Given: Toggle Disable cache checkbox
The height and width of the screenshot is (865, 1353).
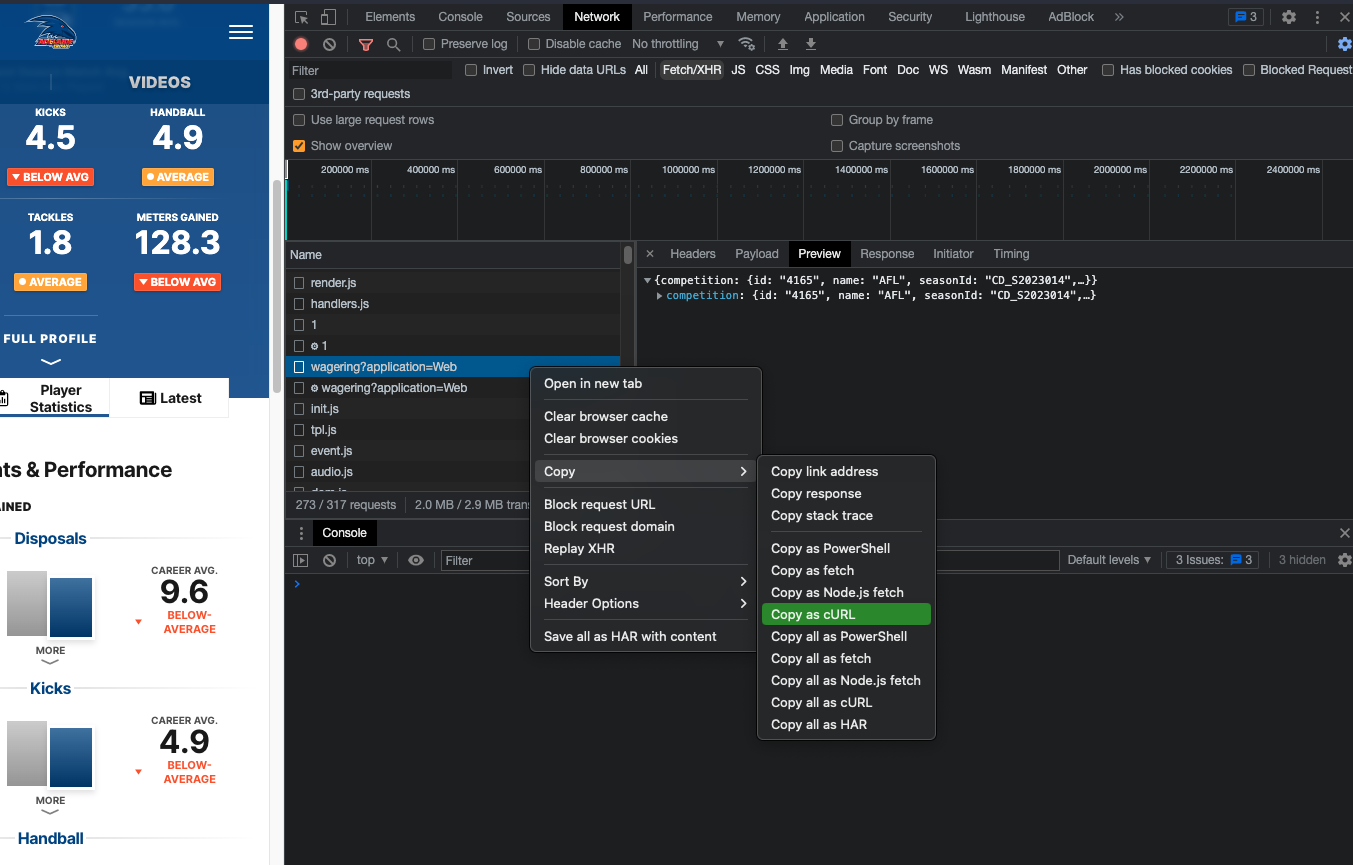Looking at the screenshot, I should pos(534,44).
